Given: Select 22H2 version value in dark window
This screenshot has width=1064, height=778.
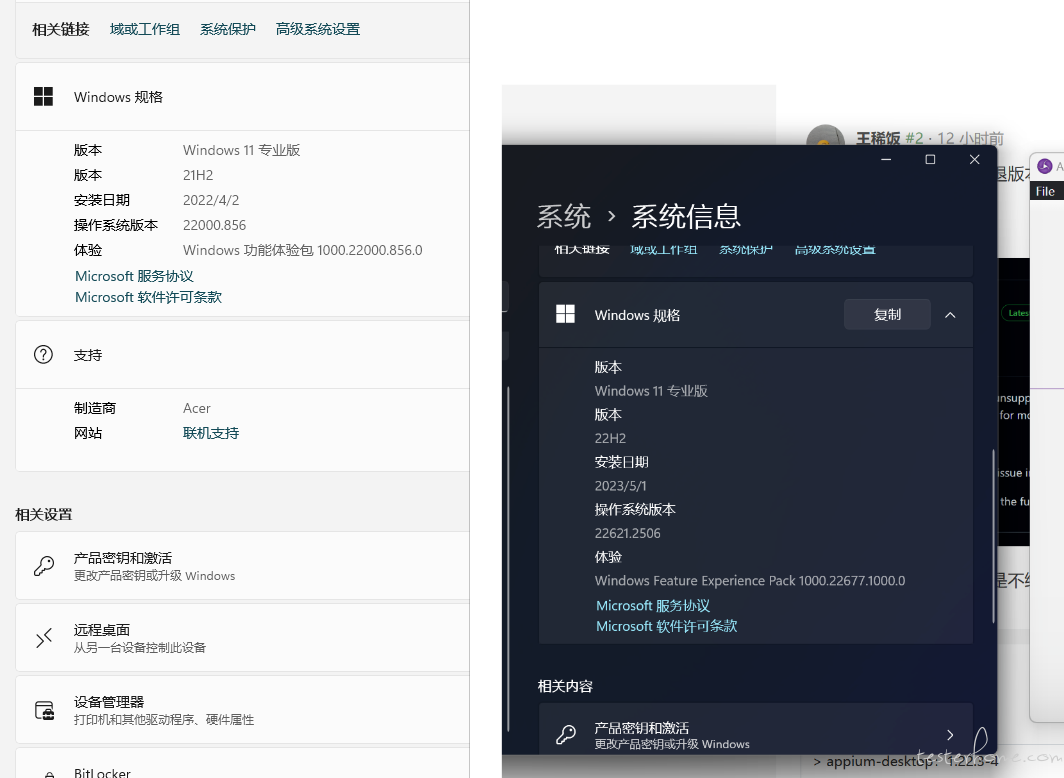Looking at the screenshot, I should [610, 438].
